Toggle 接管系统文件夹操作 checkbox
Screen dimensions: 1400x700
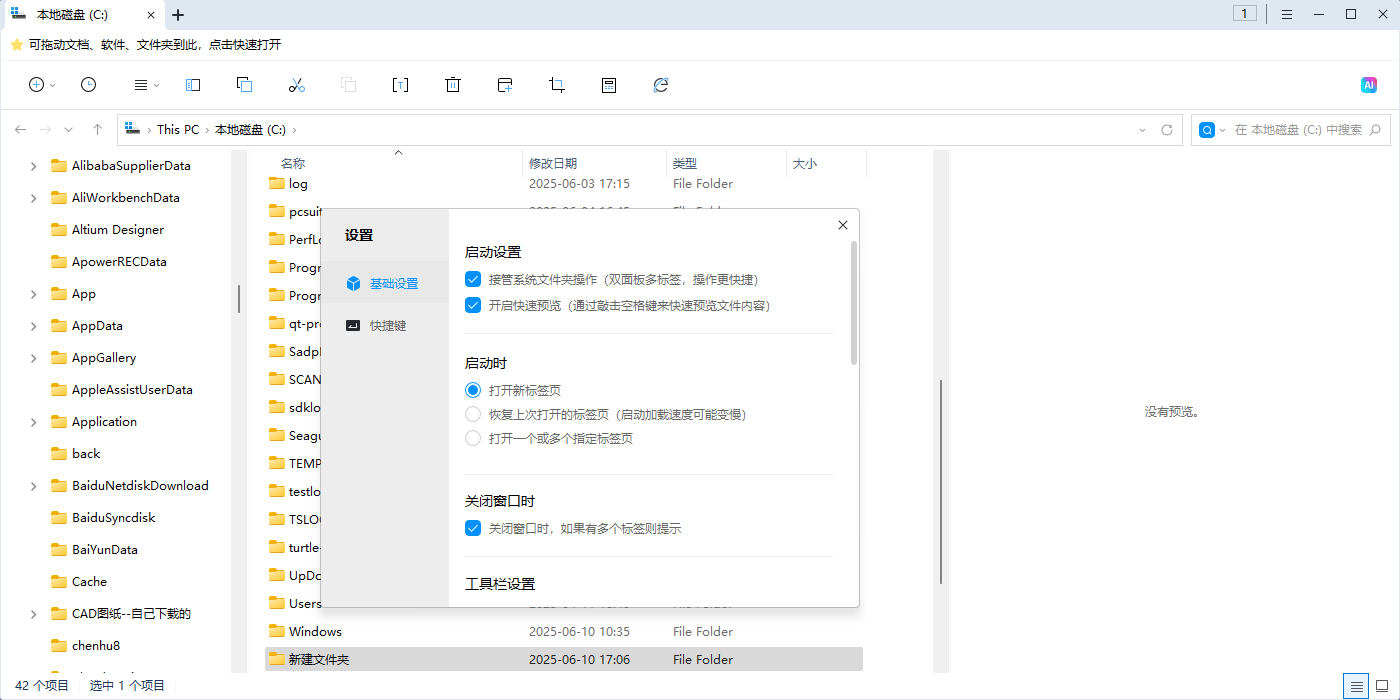tap(474, 280)
